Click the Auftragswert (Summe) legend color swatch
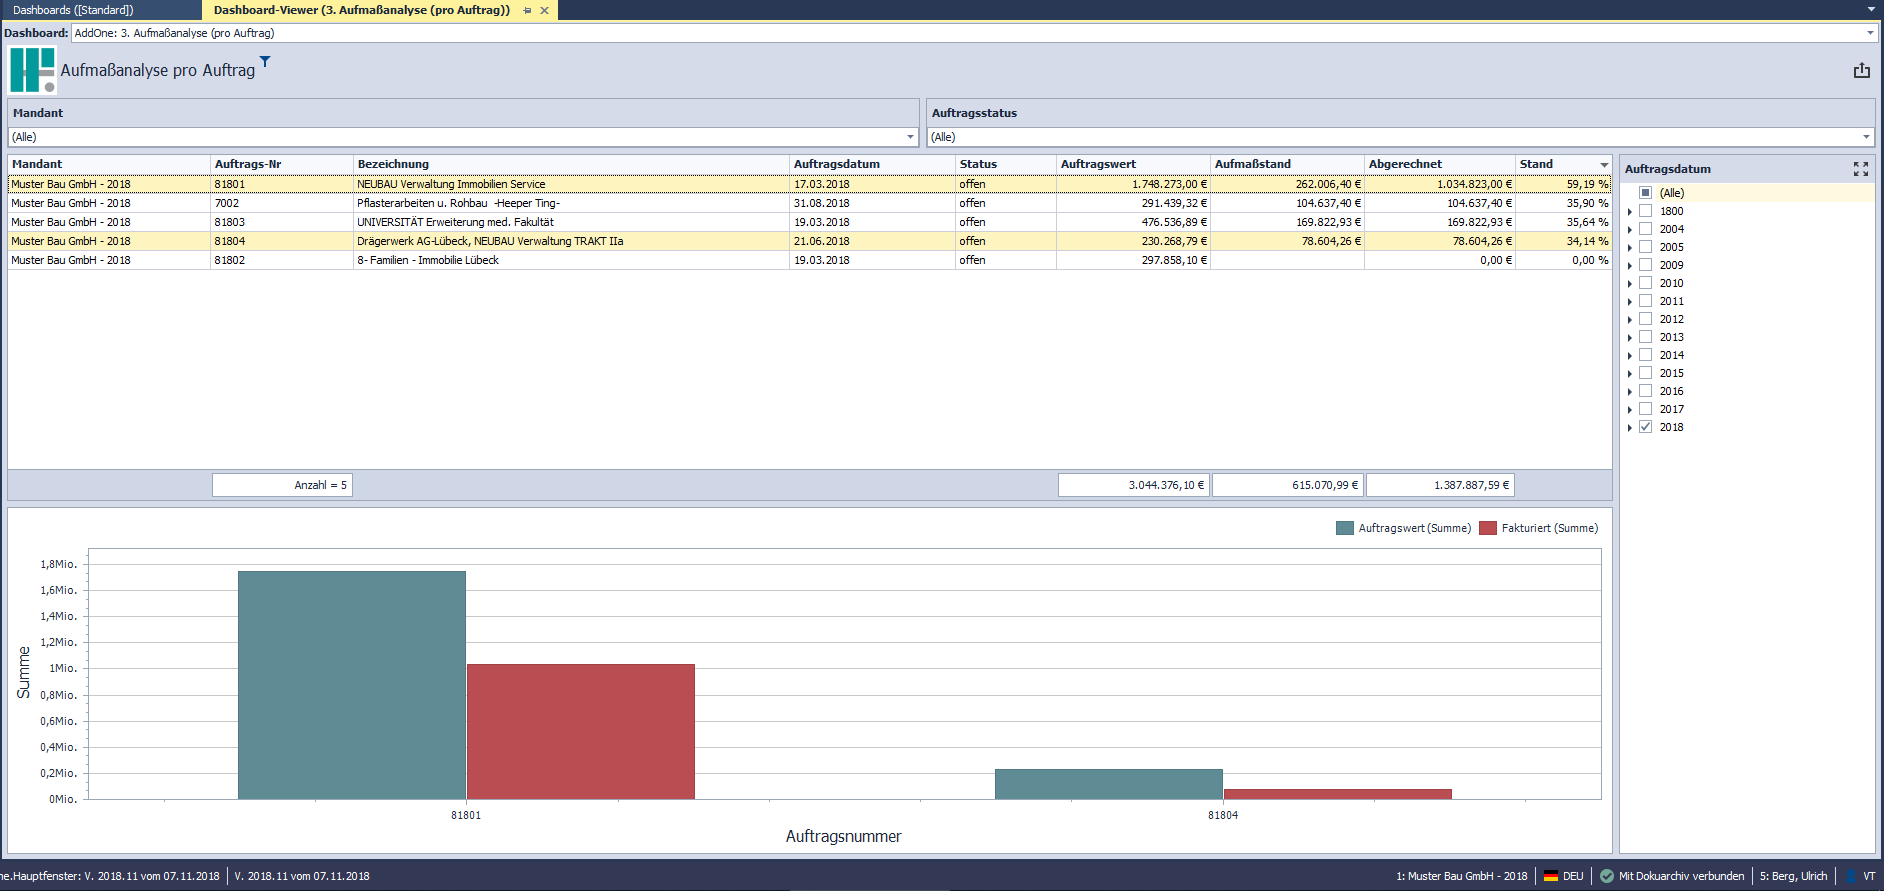Image resolution: width=1884 pixels, height=891 pixels. [1345, 528]
